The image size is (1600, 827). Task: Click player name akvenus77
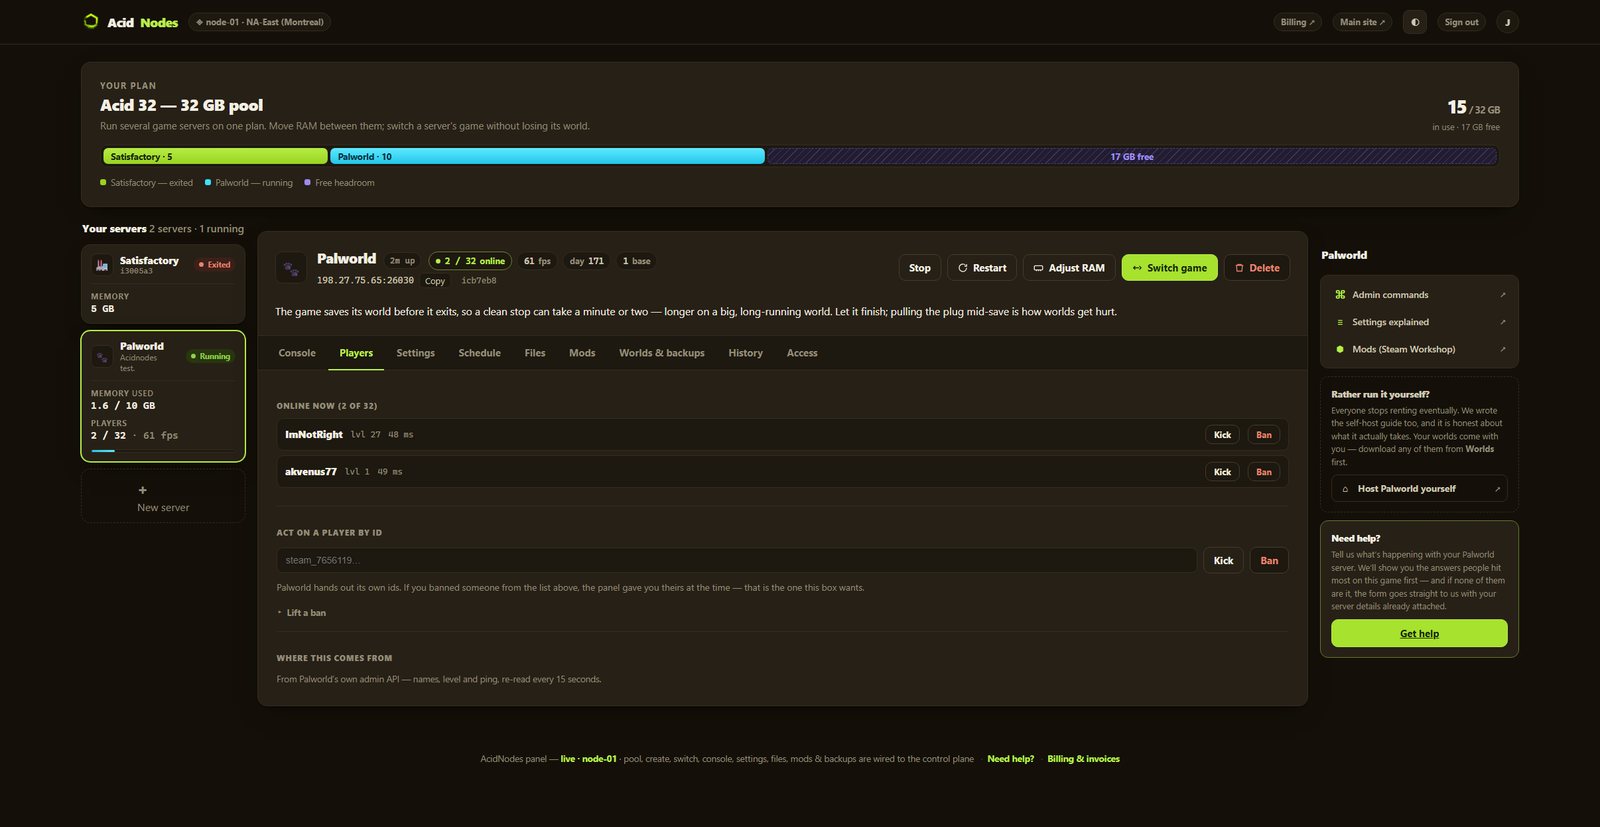click(311, 472)
